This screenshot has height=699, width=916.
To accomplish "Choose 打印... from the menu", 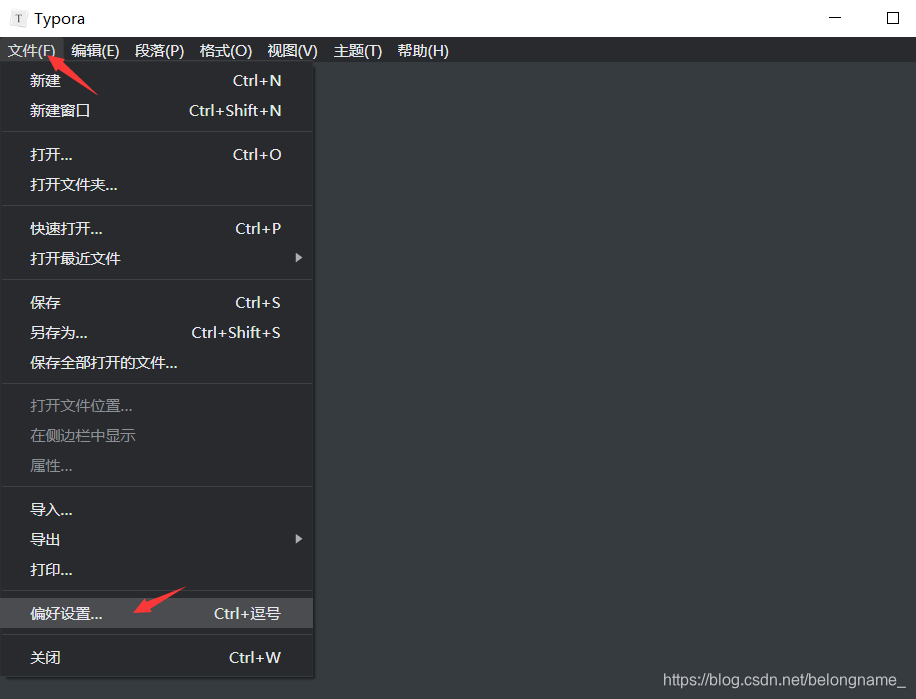I will click(157, 569).
